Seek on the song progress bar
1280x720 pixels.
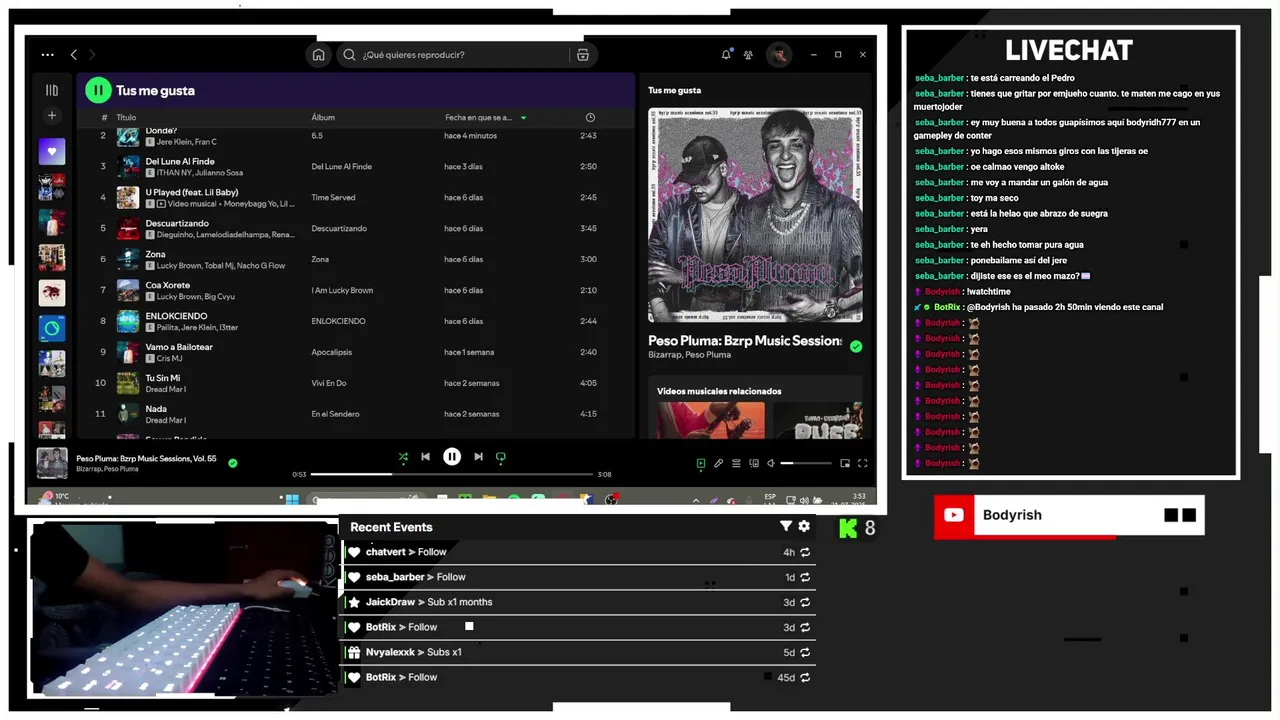click(451, 474)
